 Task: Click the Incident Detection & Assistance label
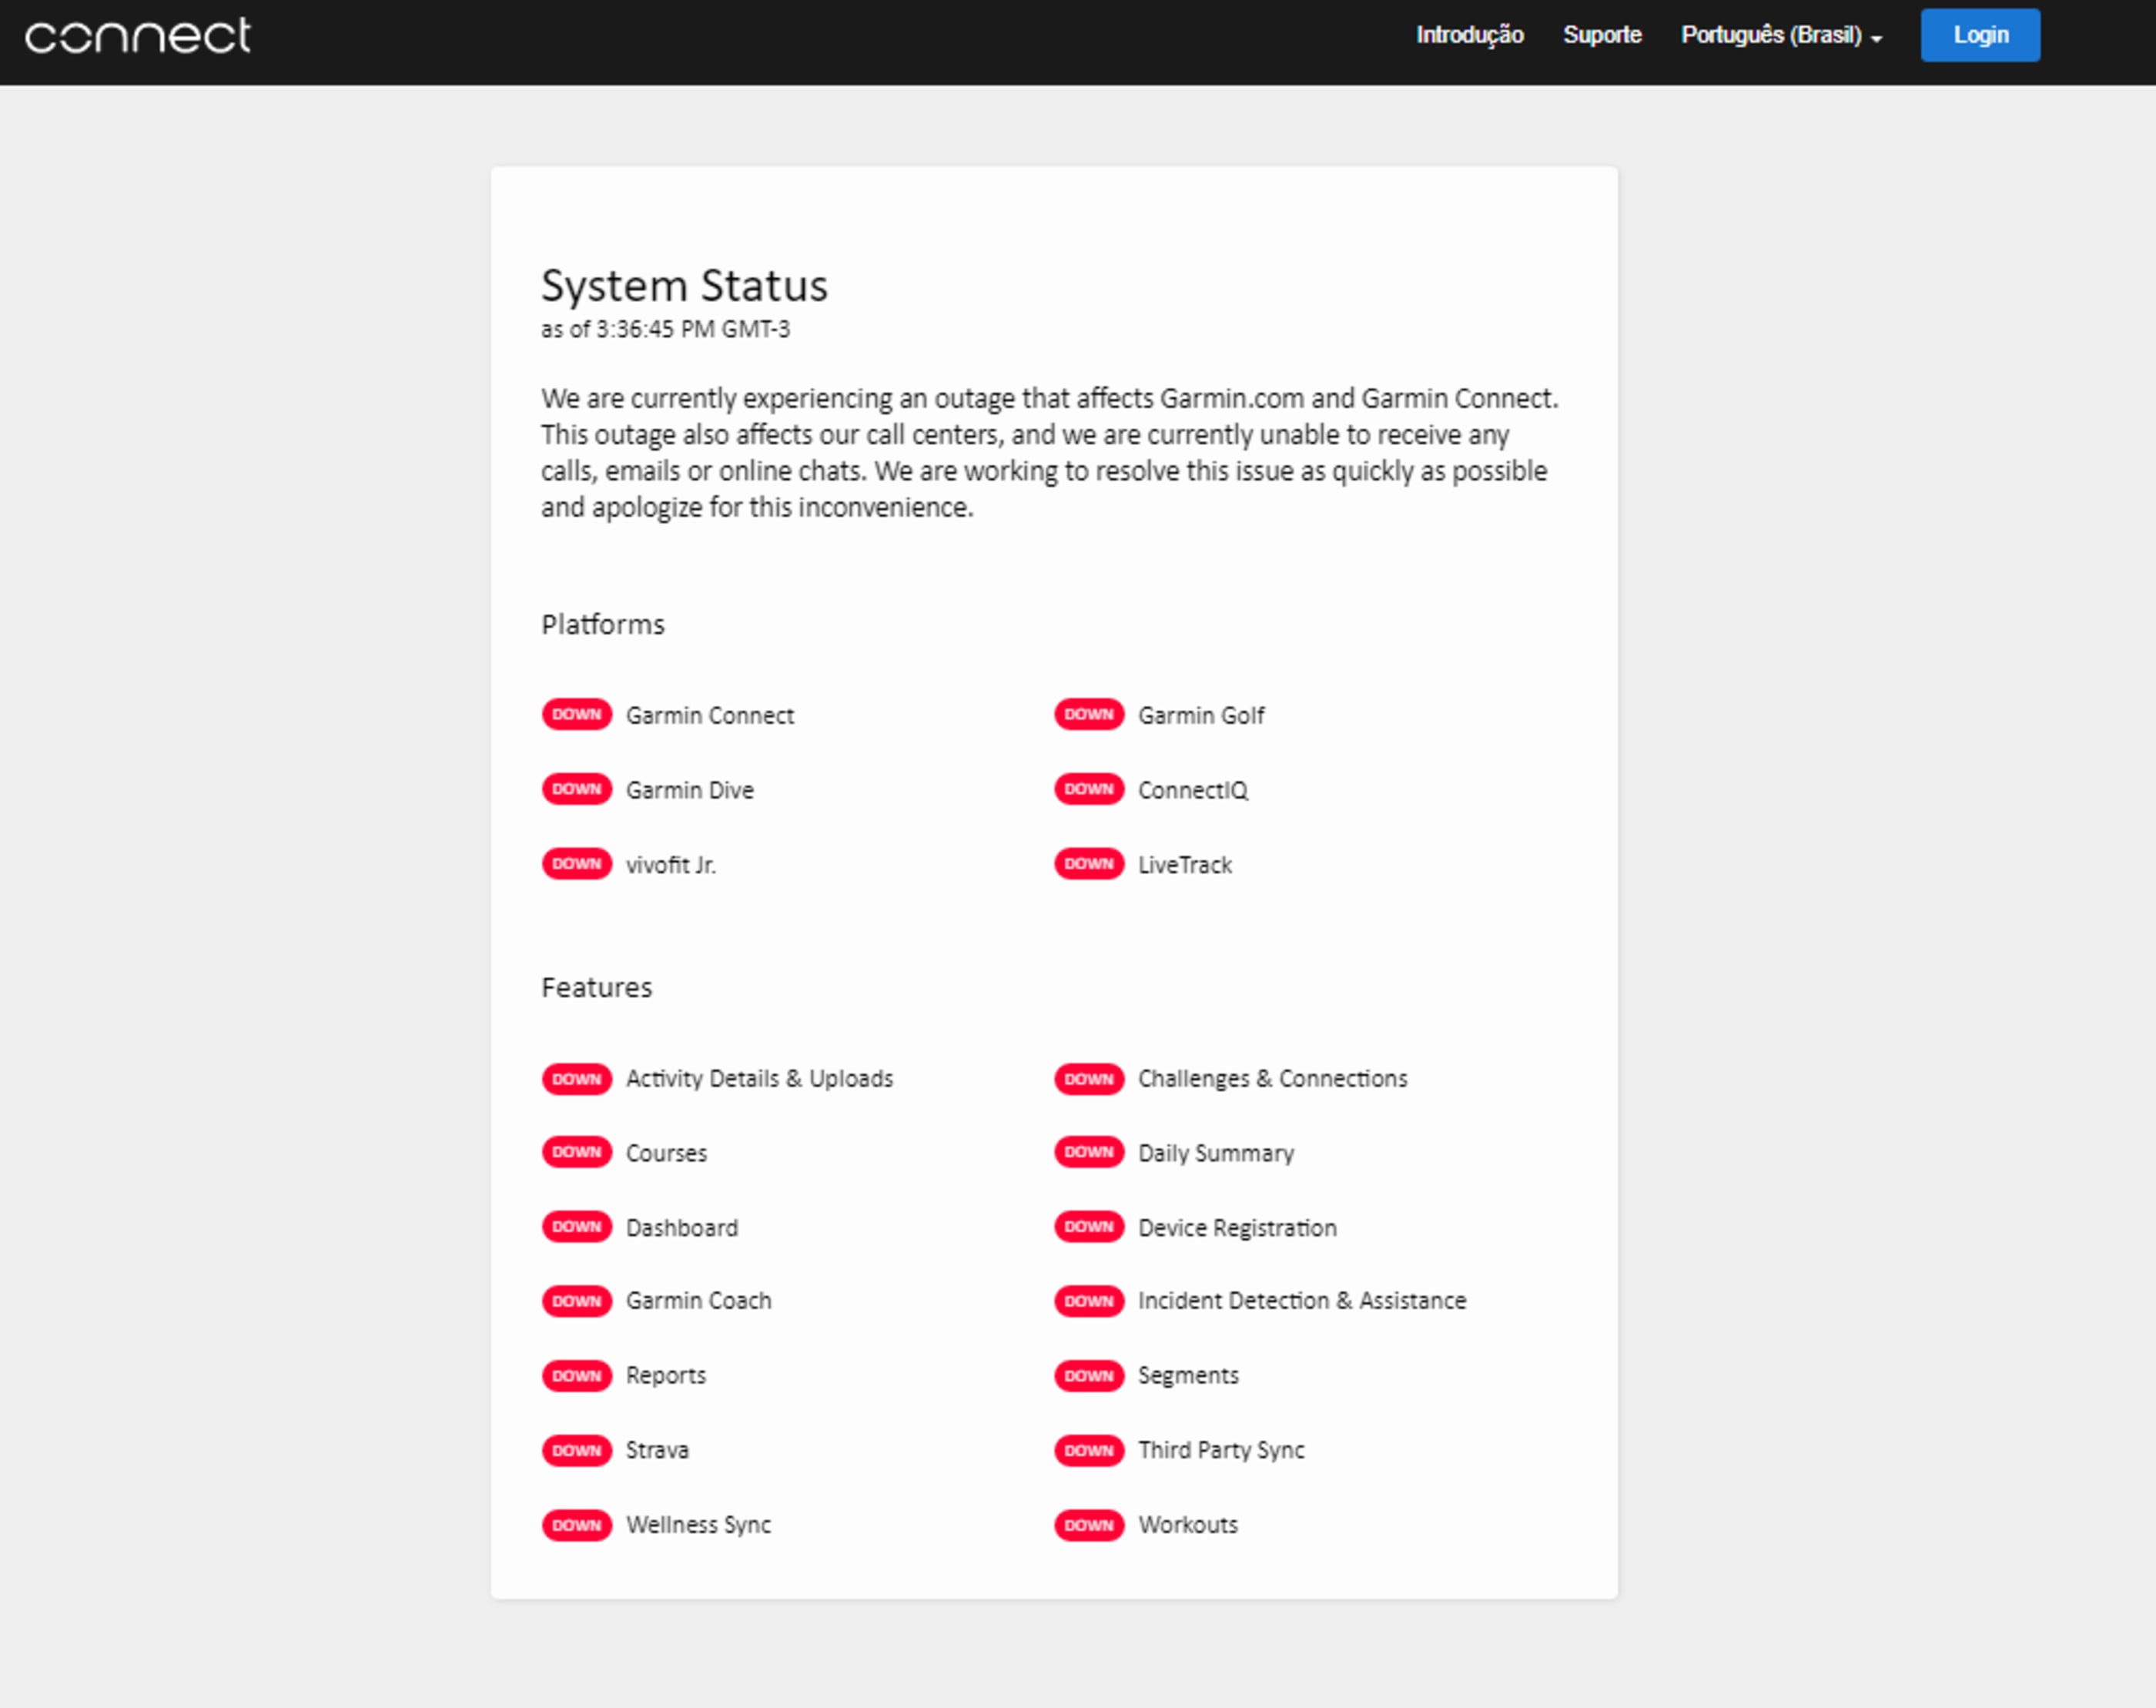pyautogui.click(x=1301, y=1301)
